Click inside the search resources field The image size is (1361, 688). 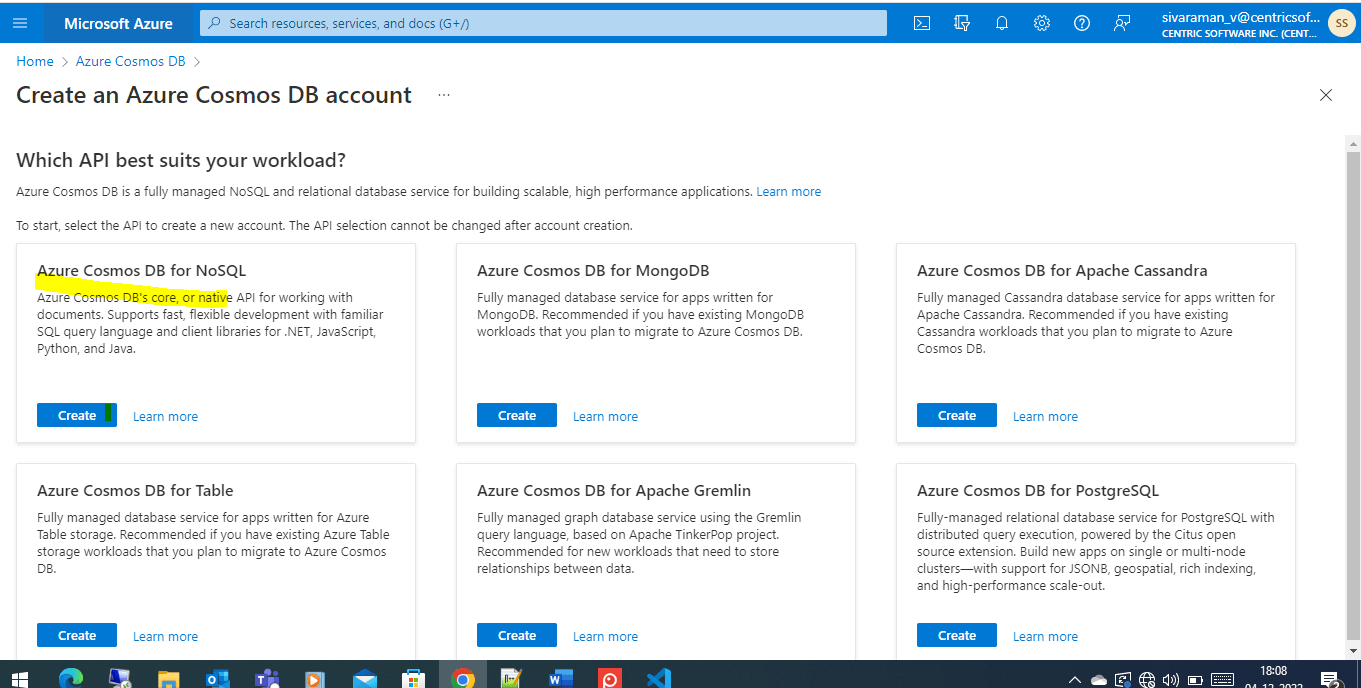(x=540, y=22)
